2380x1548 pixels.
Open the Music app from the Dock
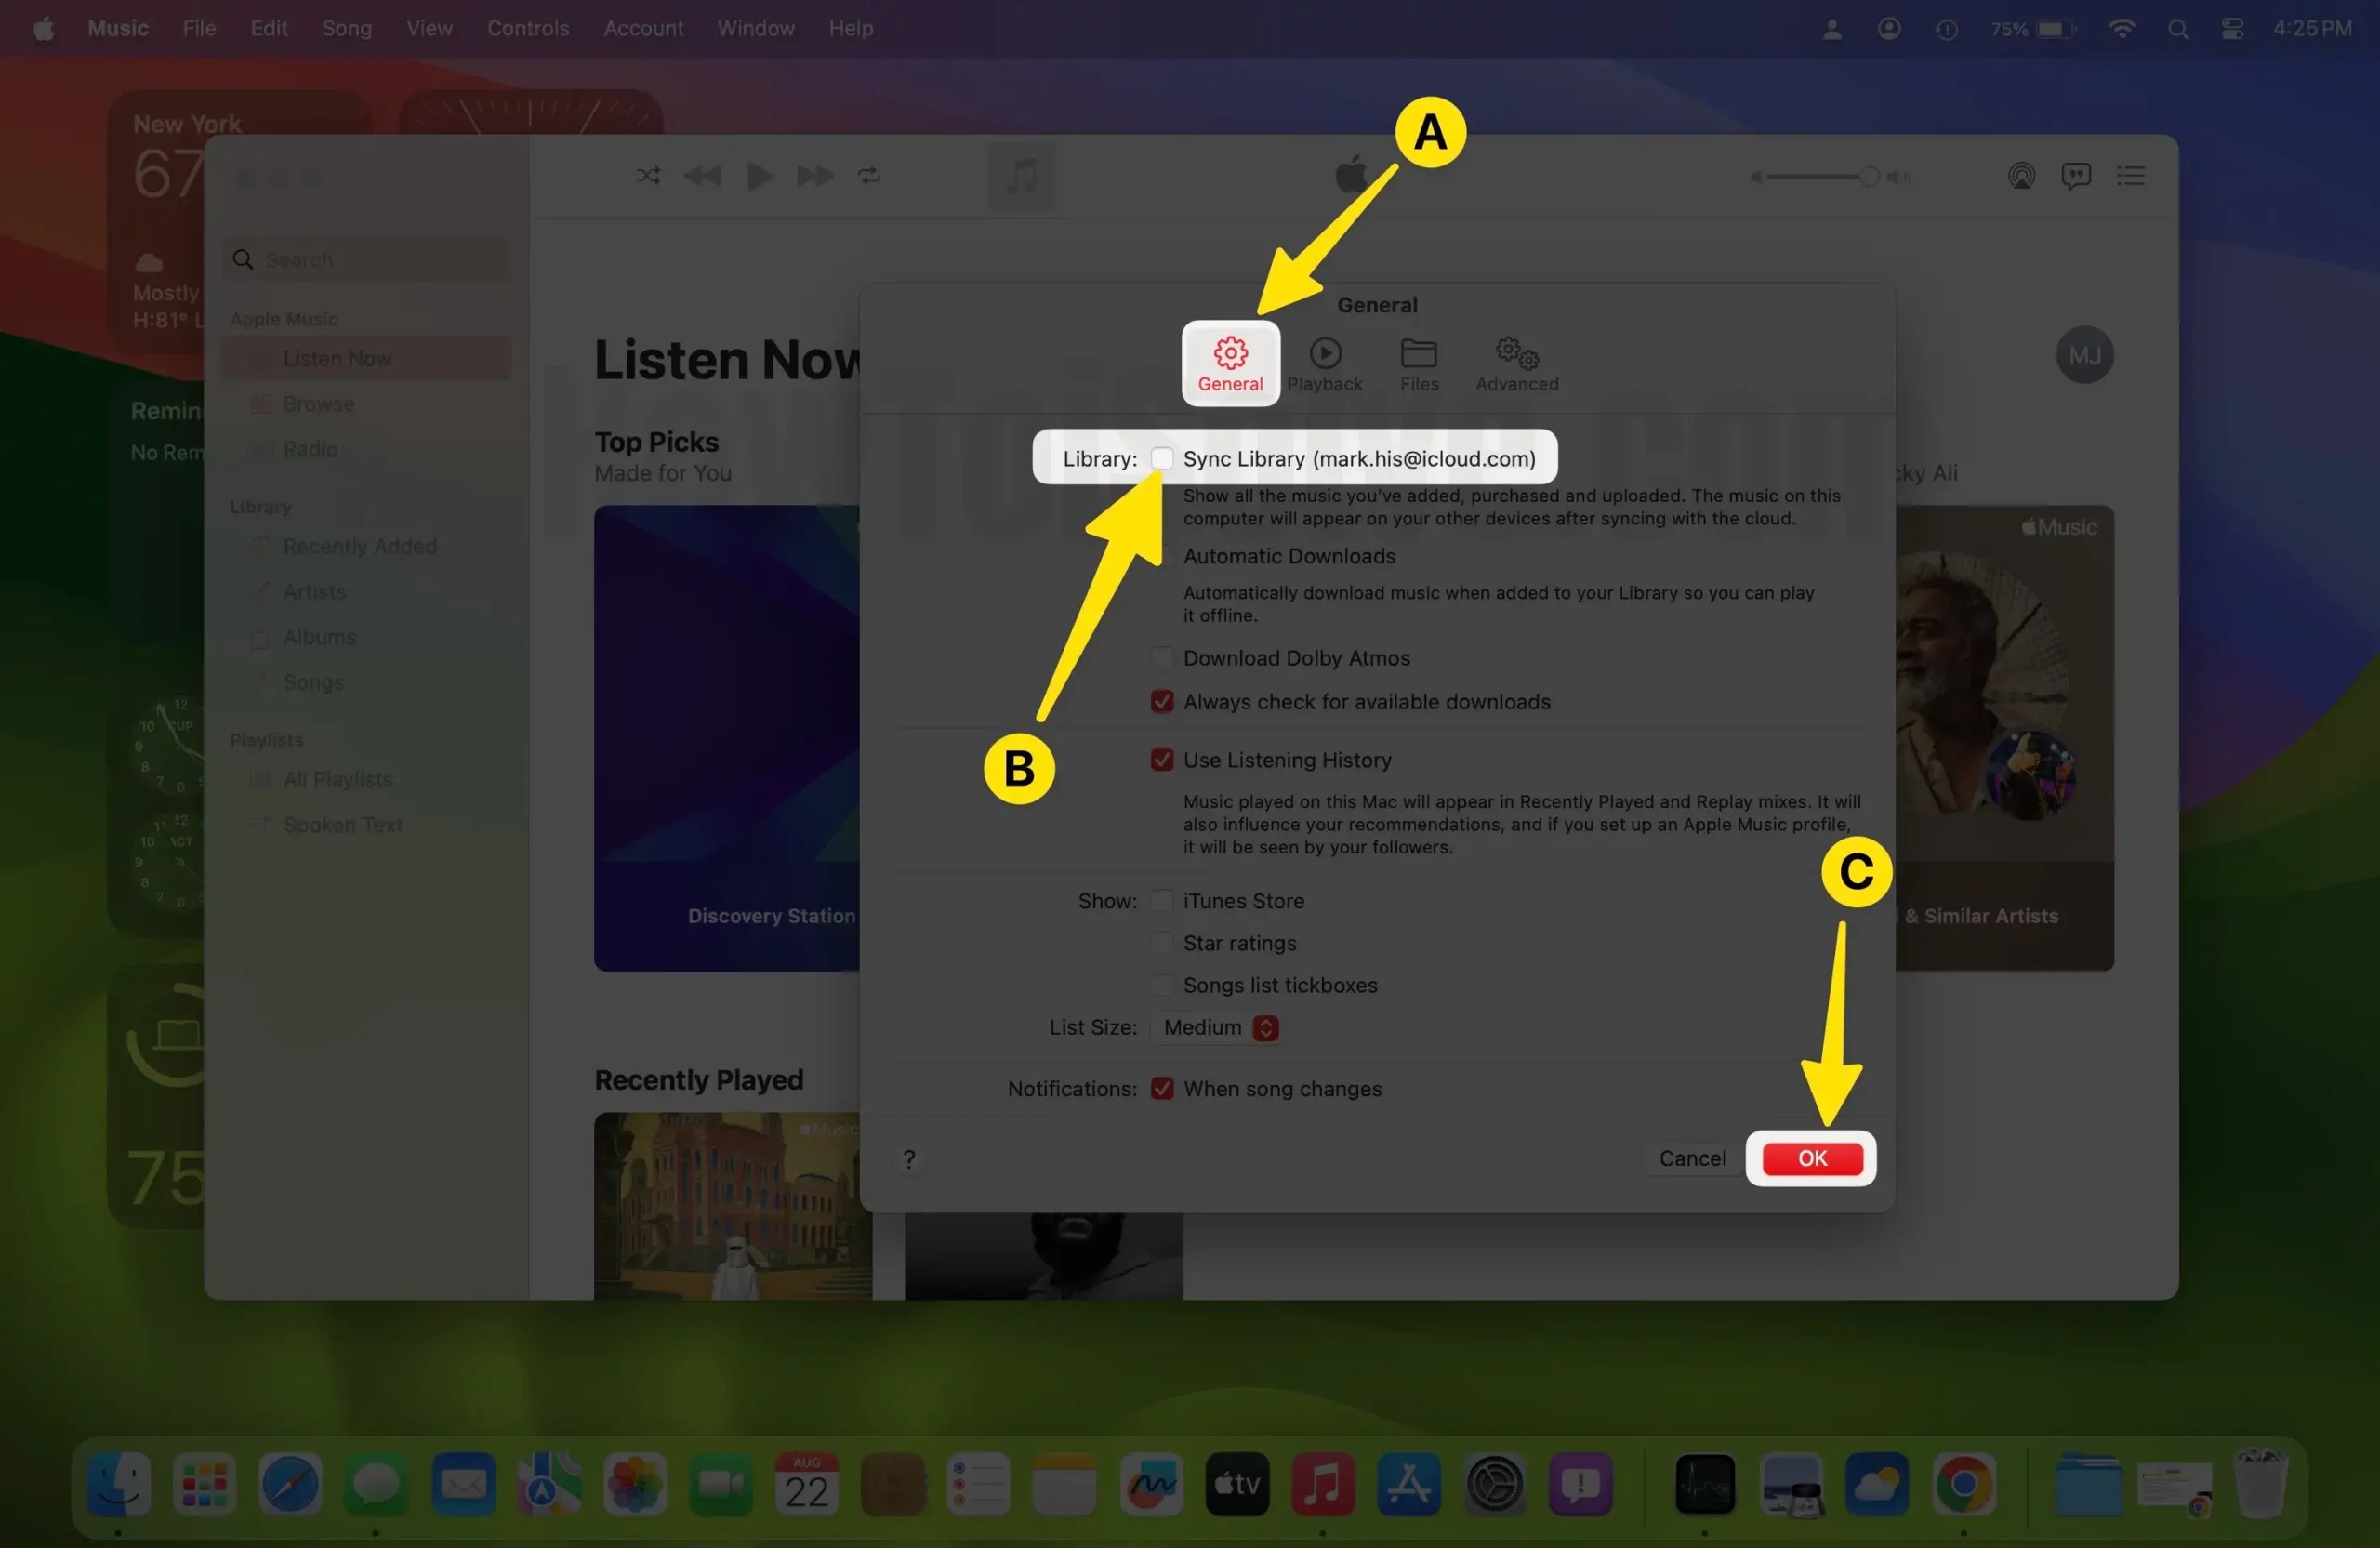coord(1322,1485)
